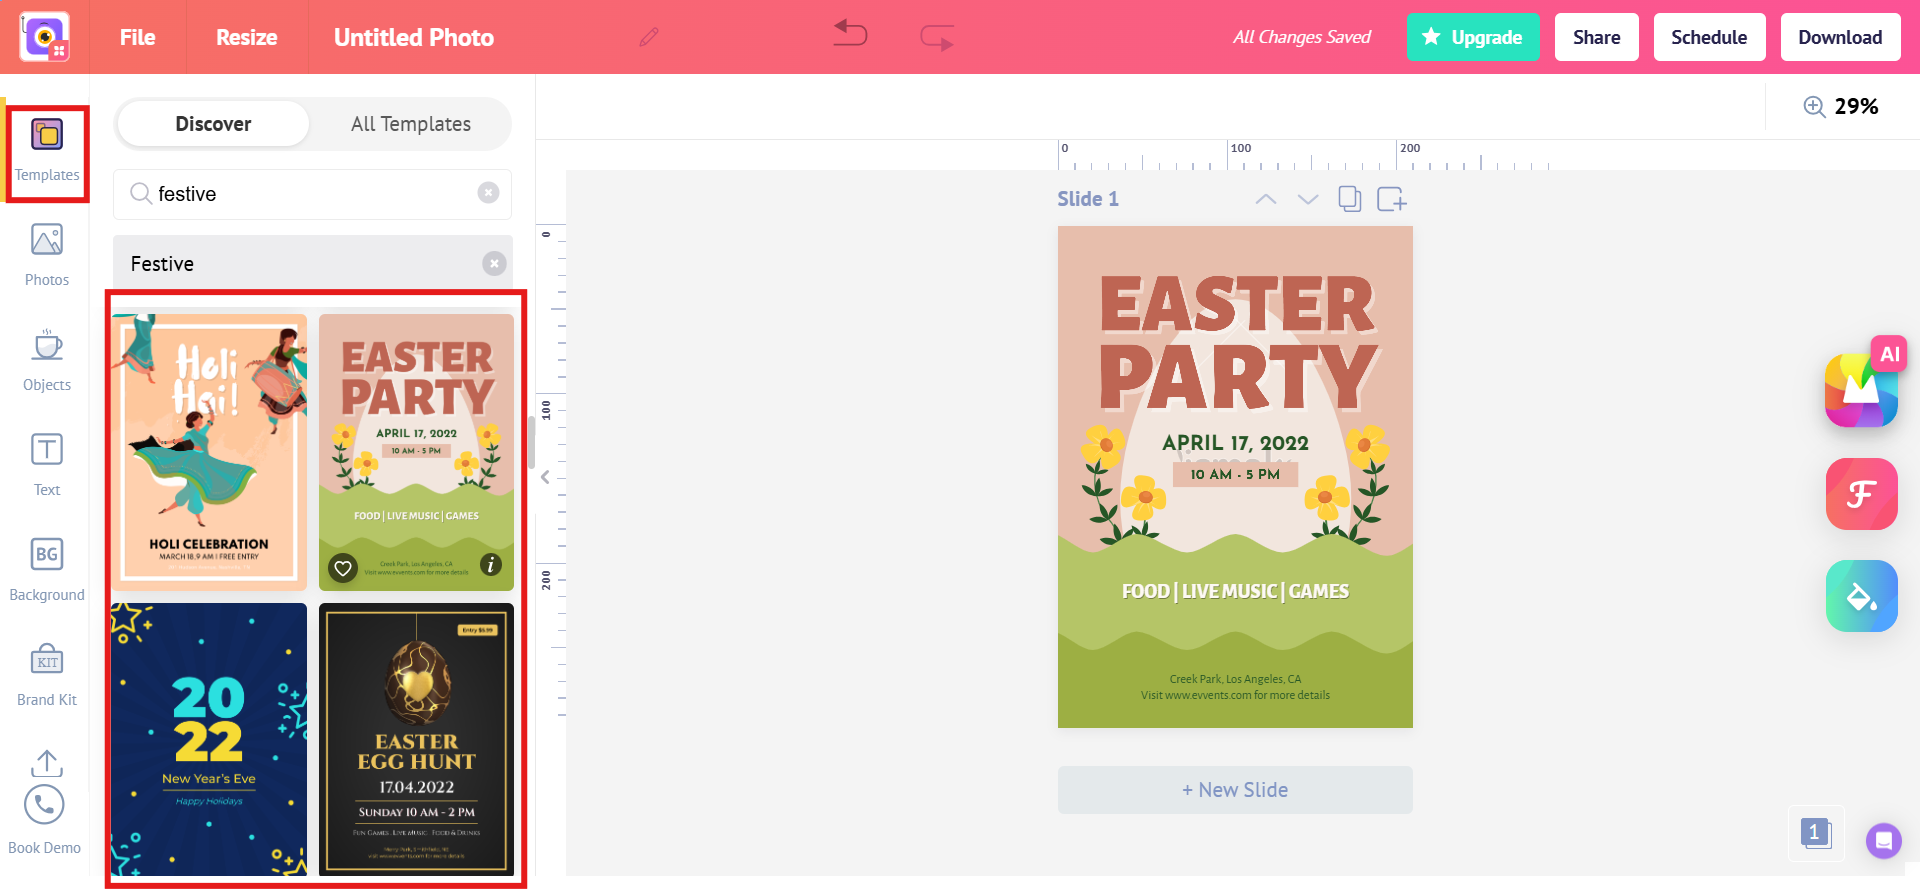The image size is (1920, 889).
Task: Open the Objects sidebar panel
Action: click(x=47, y=361)
